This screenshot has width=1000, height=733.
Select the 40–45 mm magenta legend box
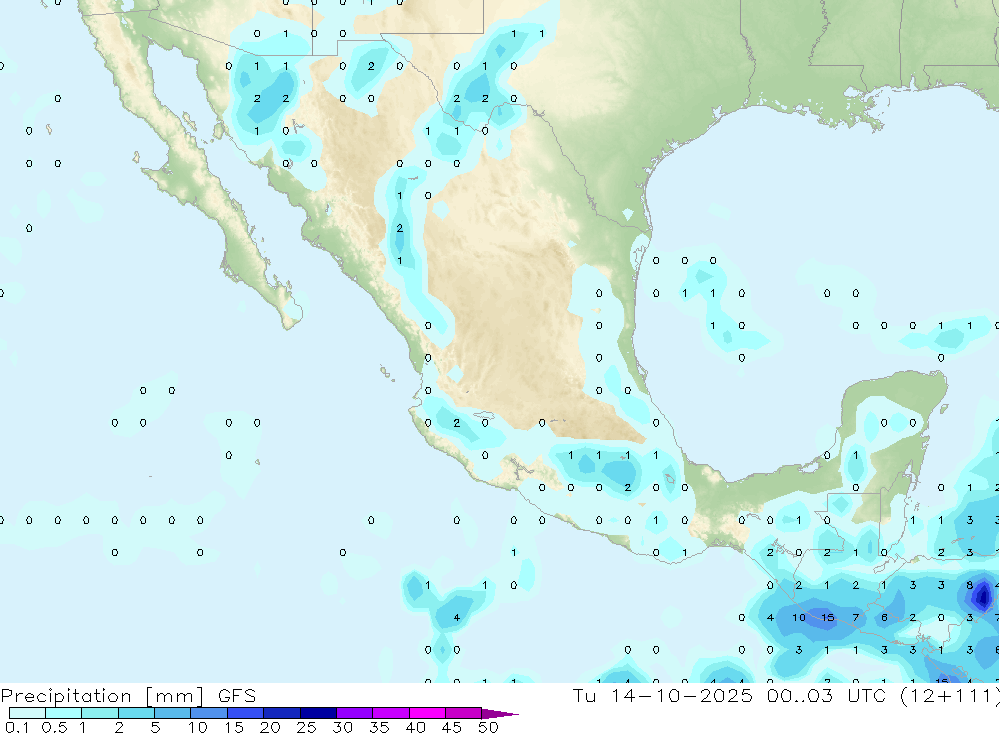coord(427,713)
